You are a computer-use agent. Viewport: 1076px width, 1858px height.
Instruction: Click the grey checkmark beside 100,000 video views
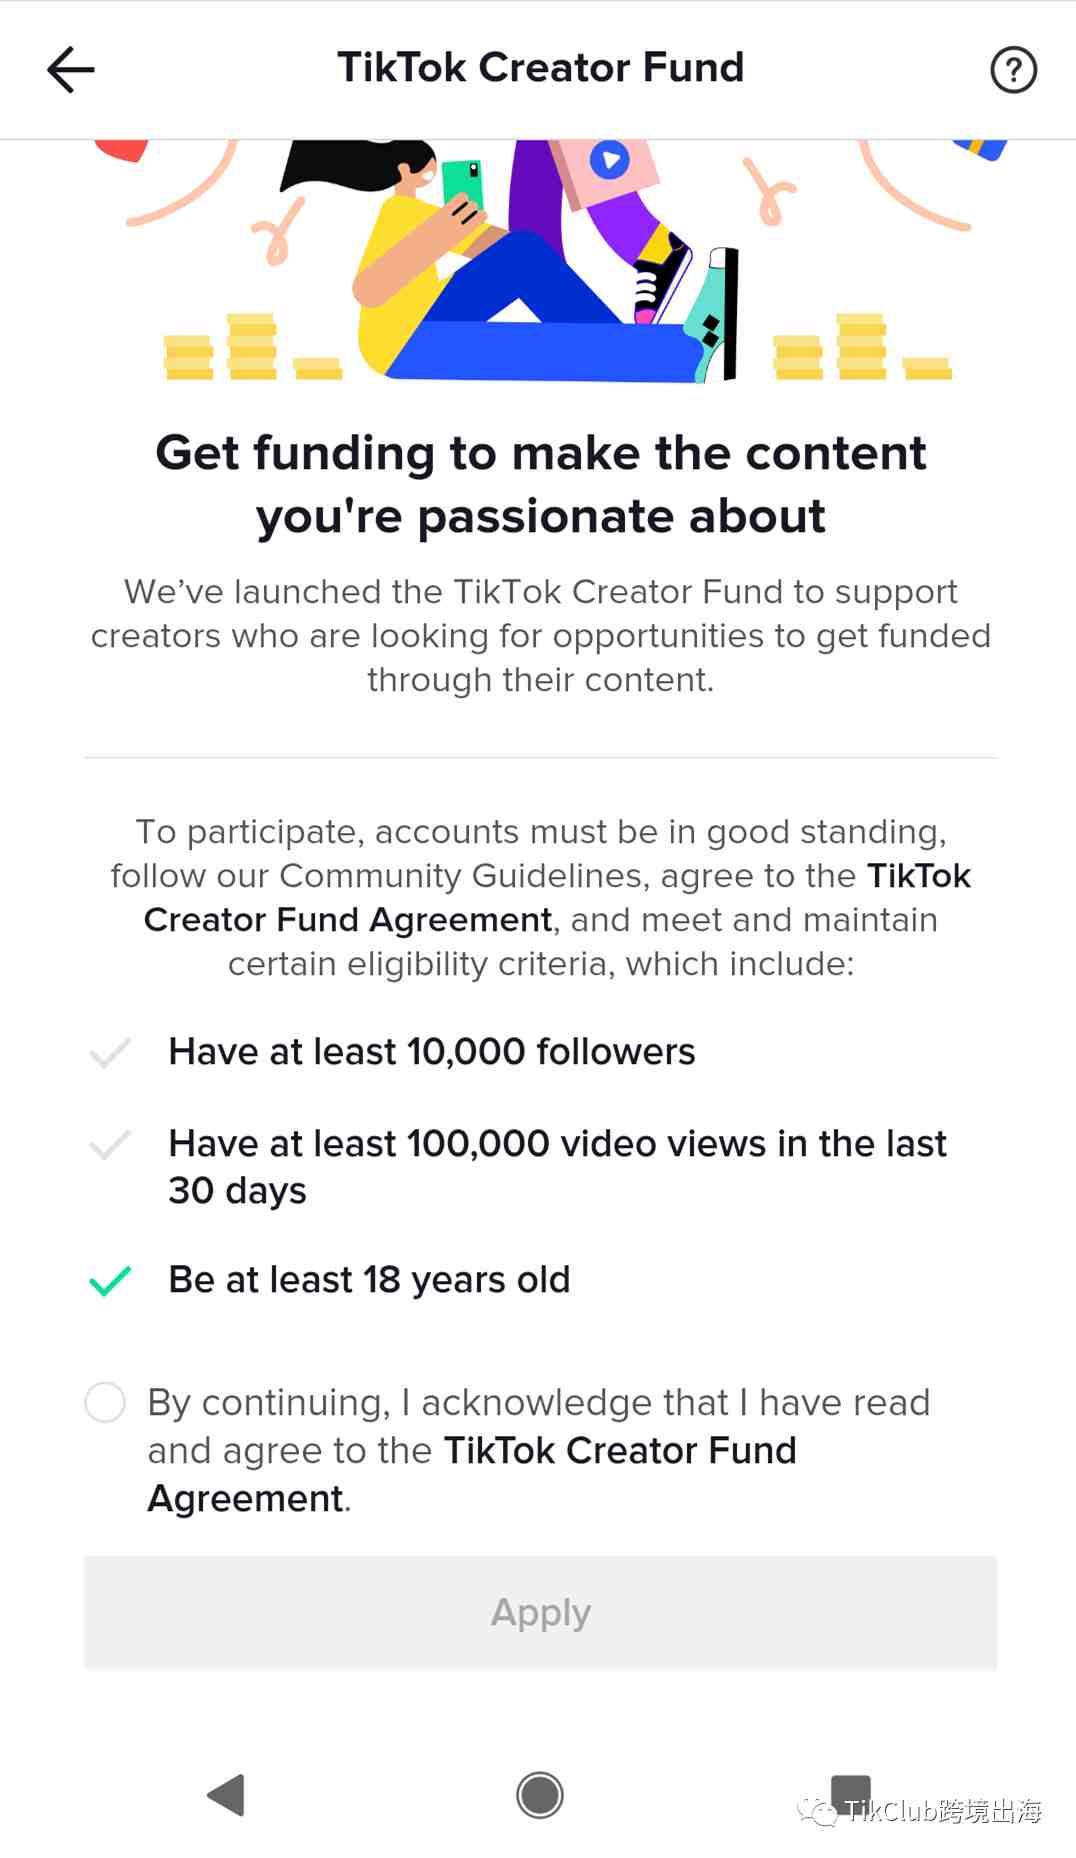tap(110, 1144)
